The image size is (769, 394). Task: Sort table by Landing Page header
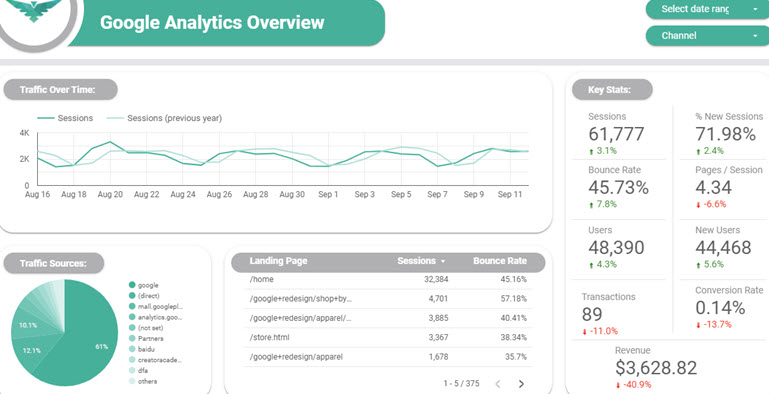(x=278, y=261)
